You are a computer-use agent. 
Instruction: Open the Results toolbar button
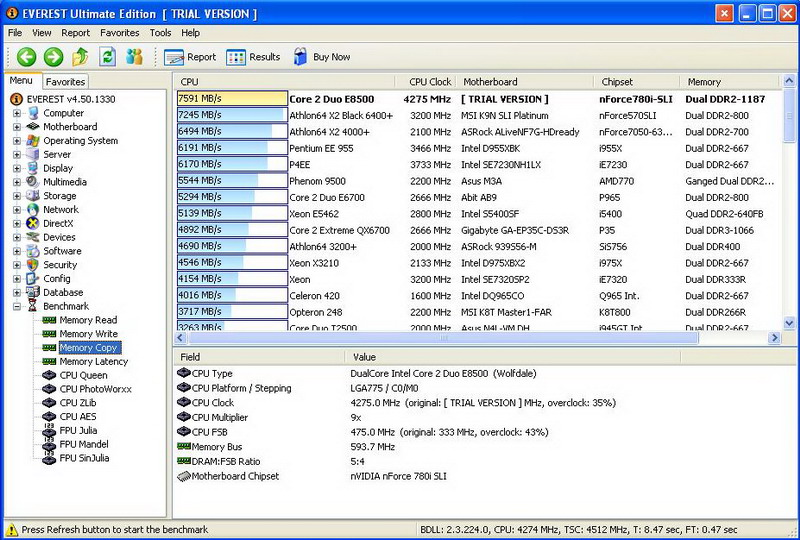click(254, 57)
